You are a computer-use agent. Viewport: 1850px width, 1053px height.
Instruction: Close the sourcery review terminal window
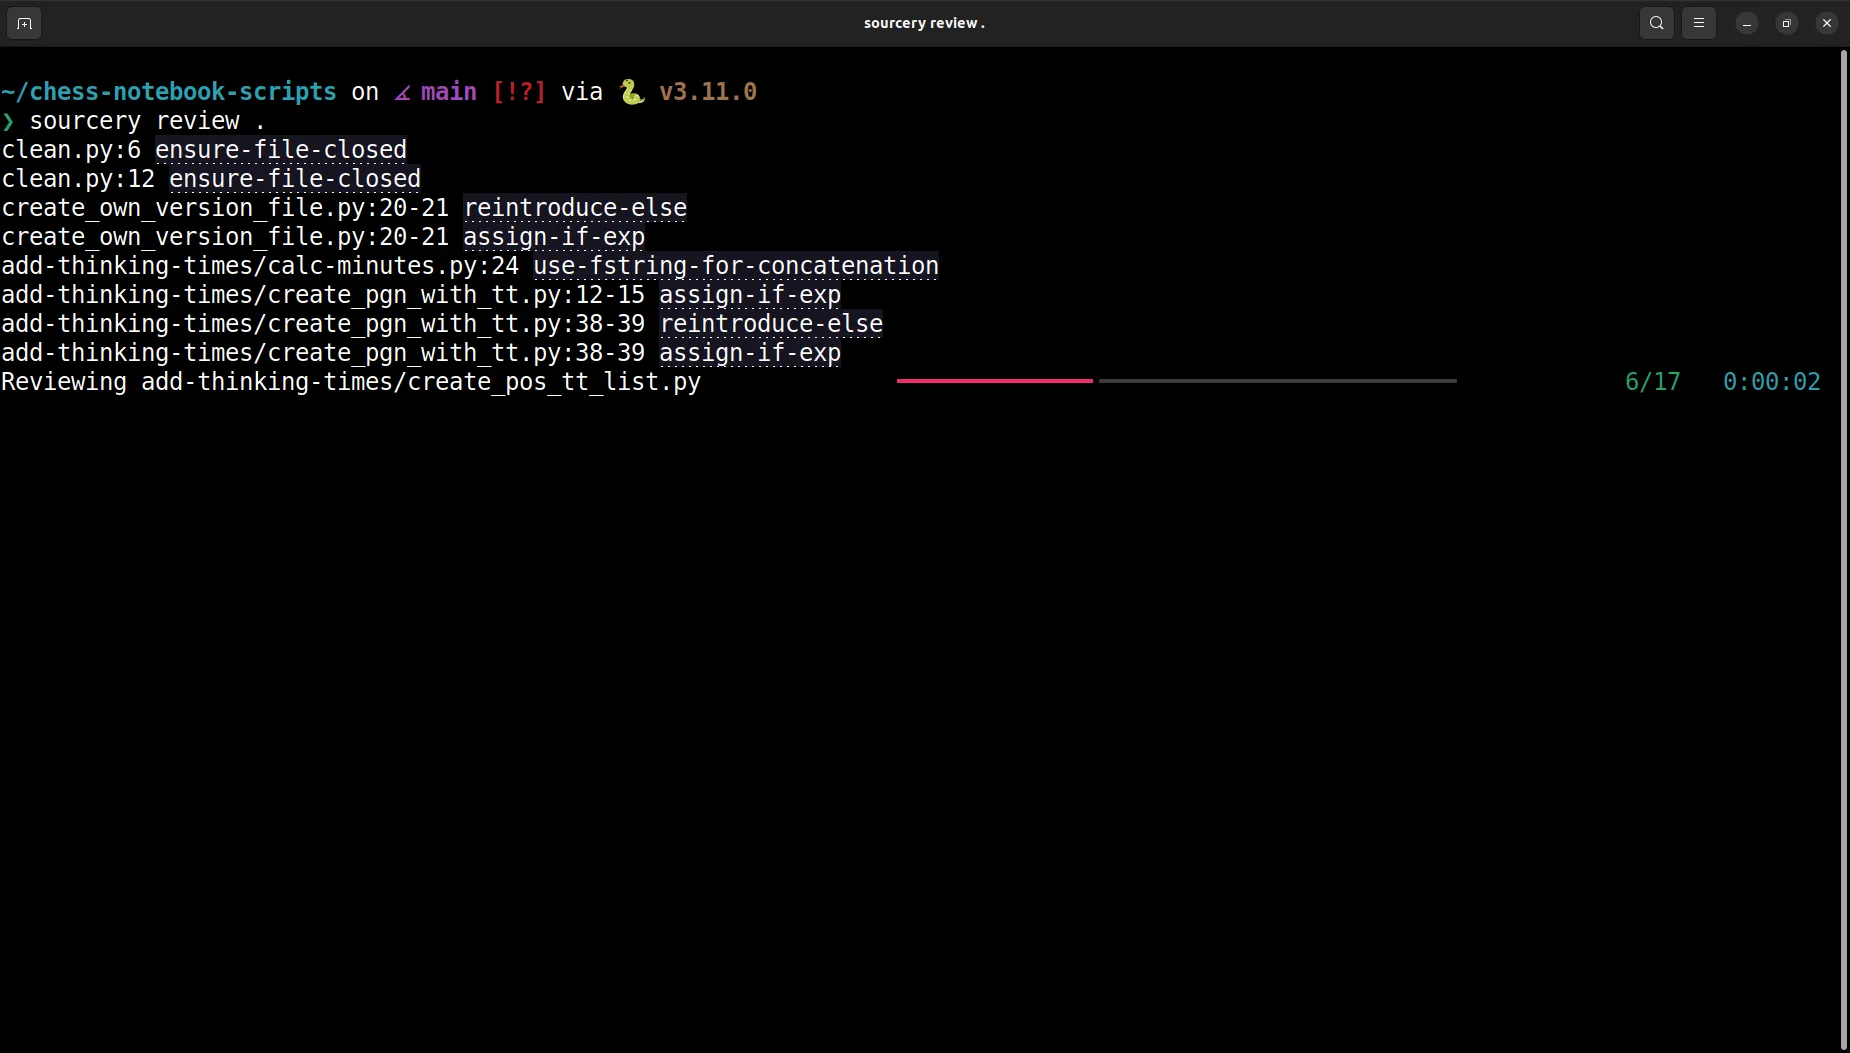pos(1826,23)
